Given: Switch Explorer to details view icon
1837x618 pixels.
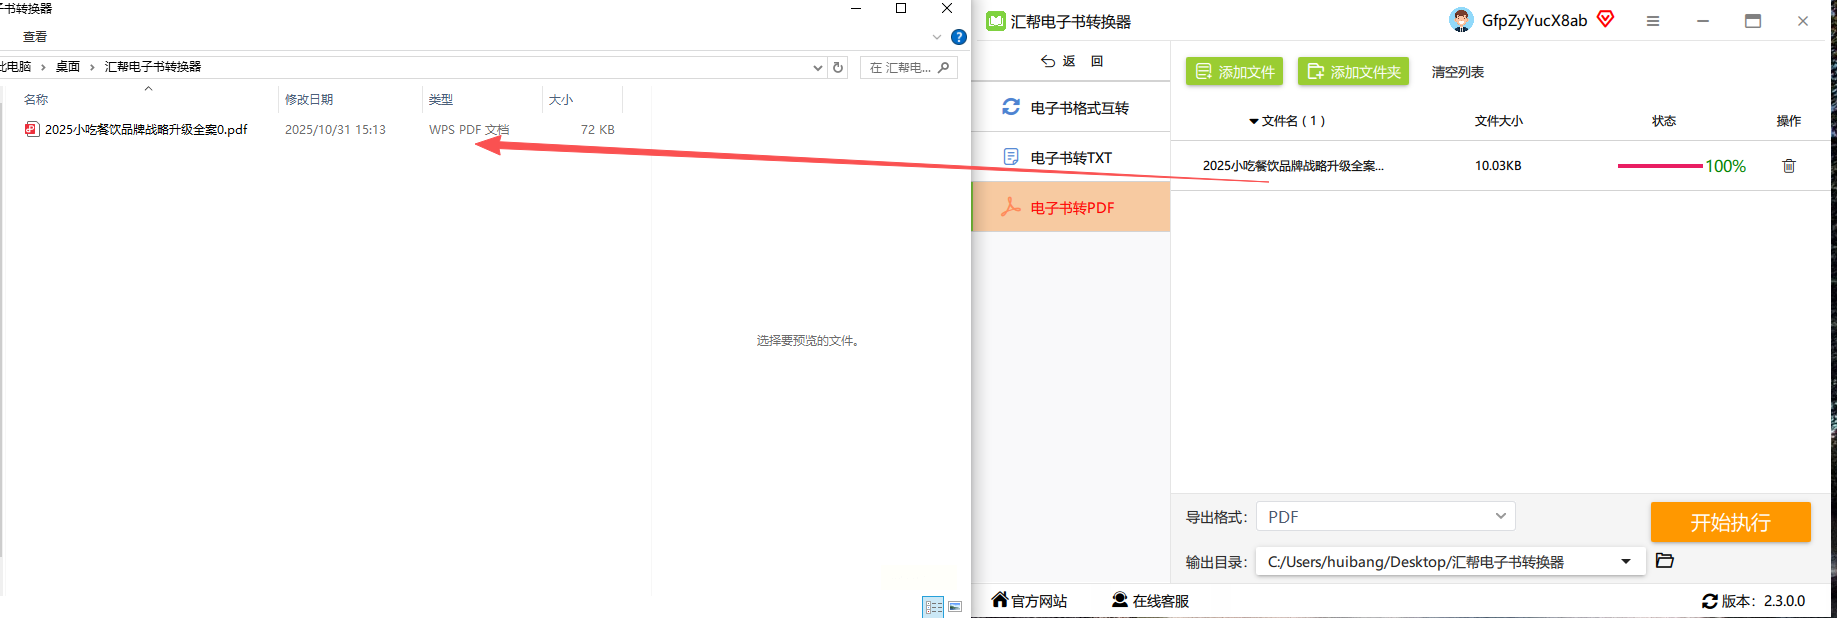Looking at the screenshot, I should coord(933,607).
